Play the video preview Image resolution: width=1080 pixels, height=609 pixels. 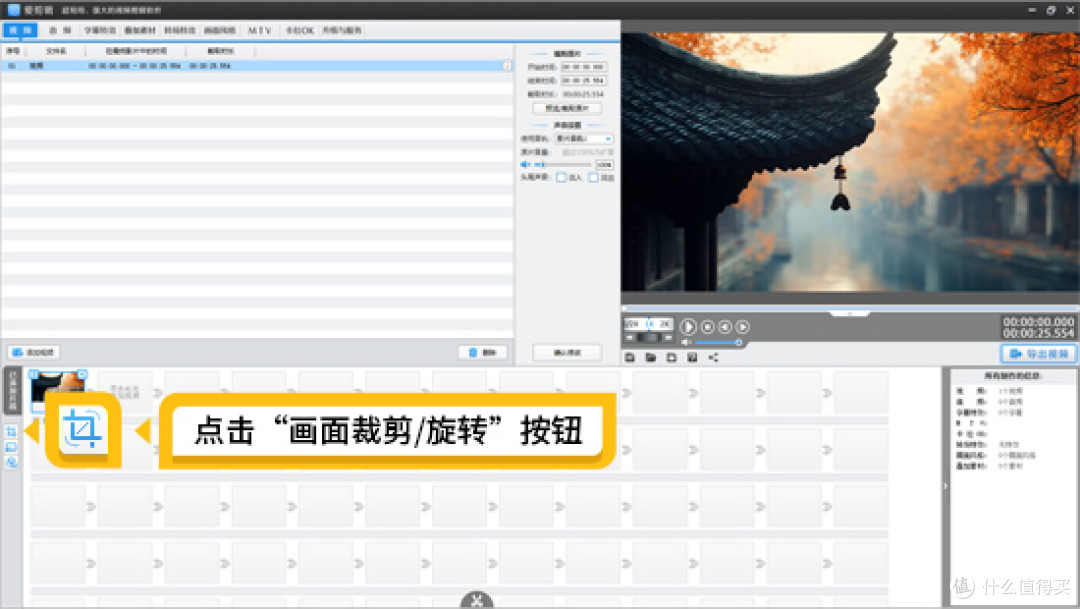coord(687,327)
